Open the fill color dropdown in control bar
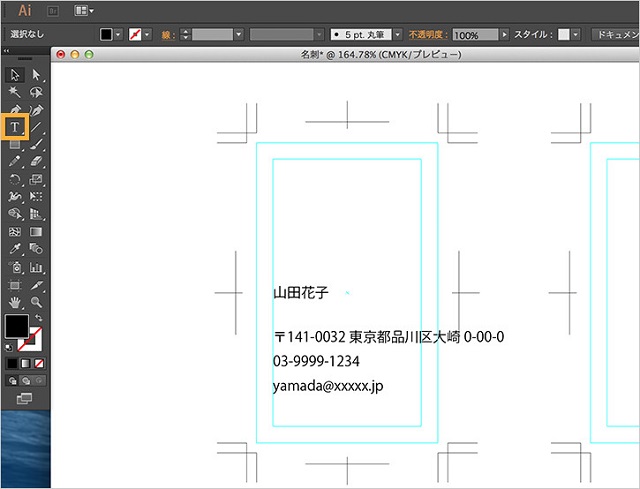This screenshot has width=640, height=489. point(120,34)
